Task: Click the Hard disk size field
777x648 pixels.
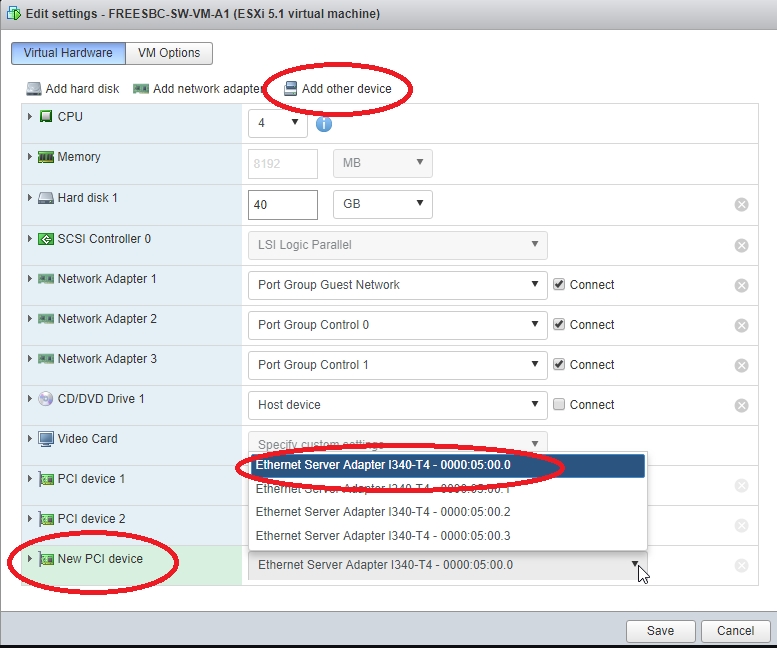Action: [282, 204]
